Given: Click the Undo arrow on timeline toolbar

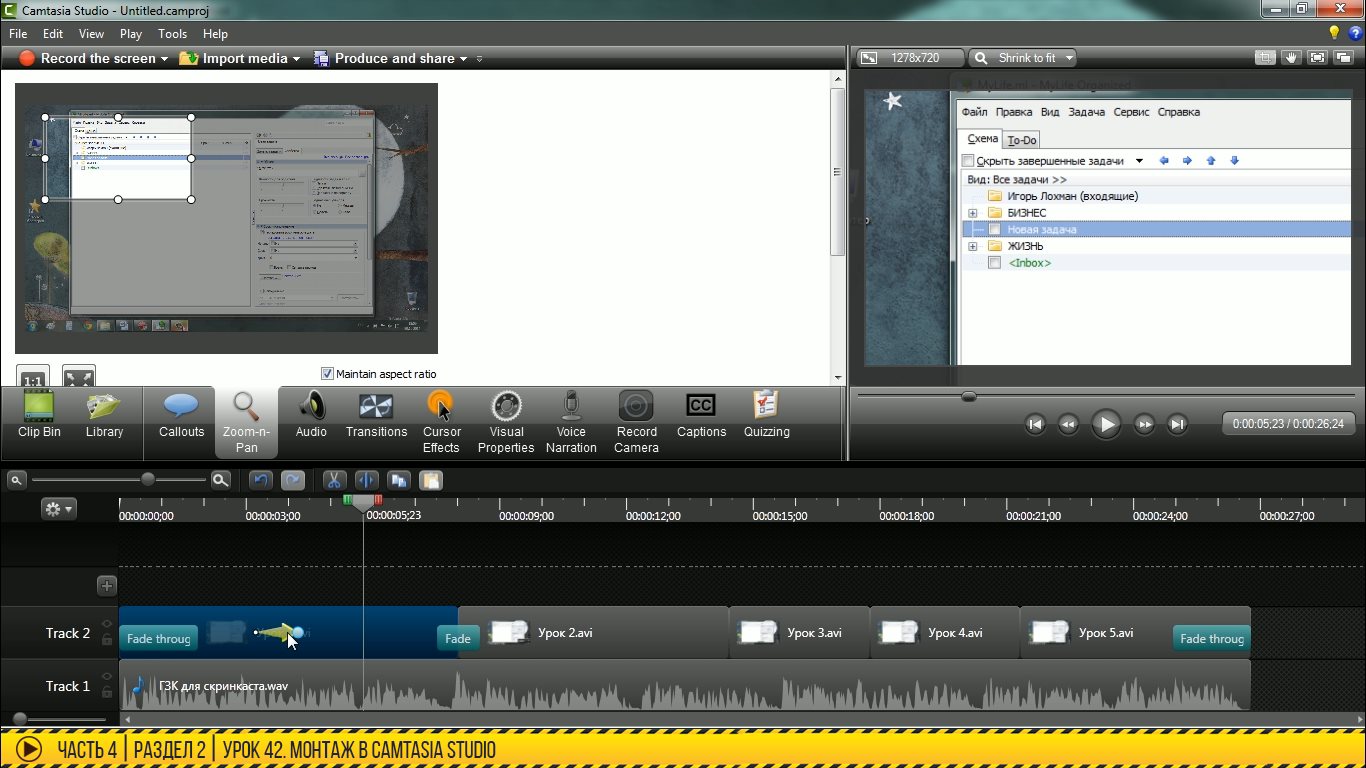Looking at the screenshot, I should pos(260,480).
